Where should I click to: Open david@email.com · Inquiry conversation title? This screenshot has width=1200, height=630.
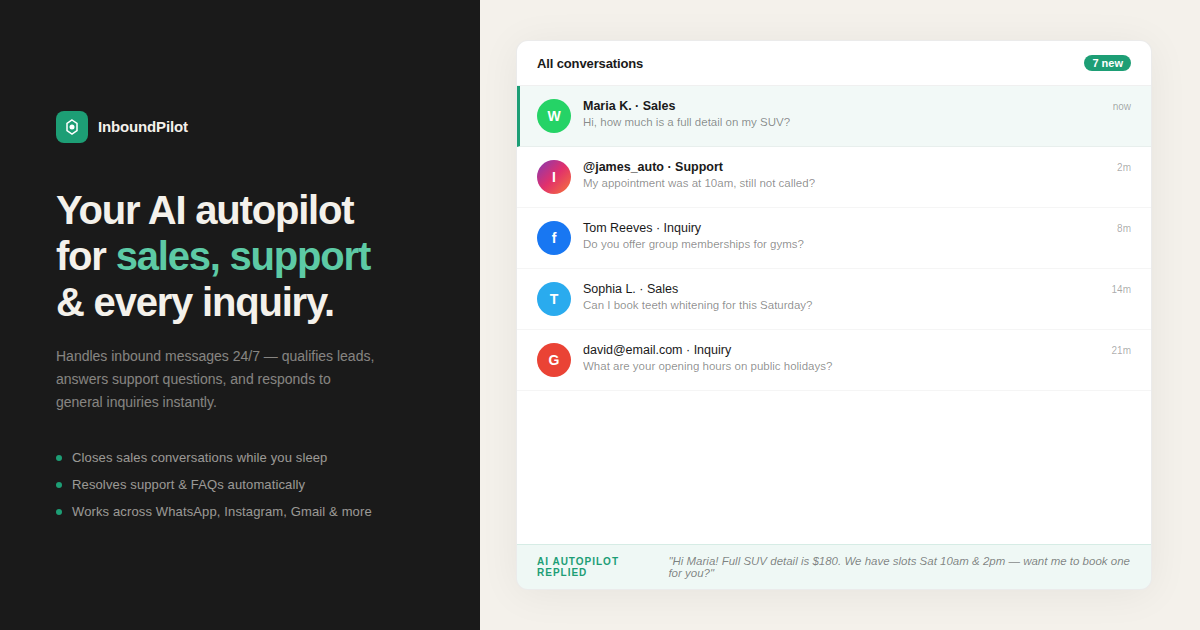point(657,350)
